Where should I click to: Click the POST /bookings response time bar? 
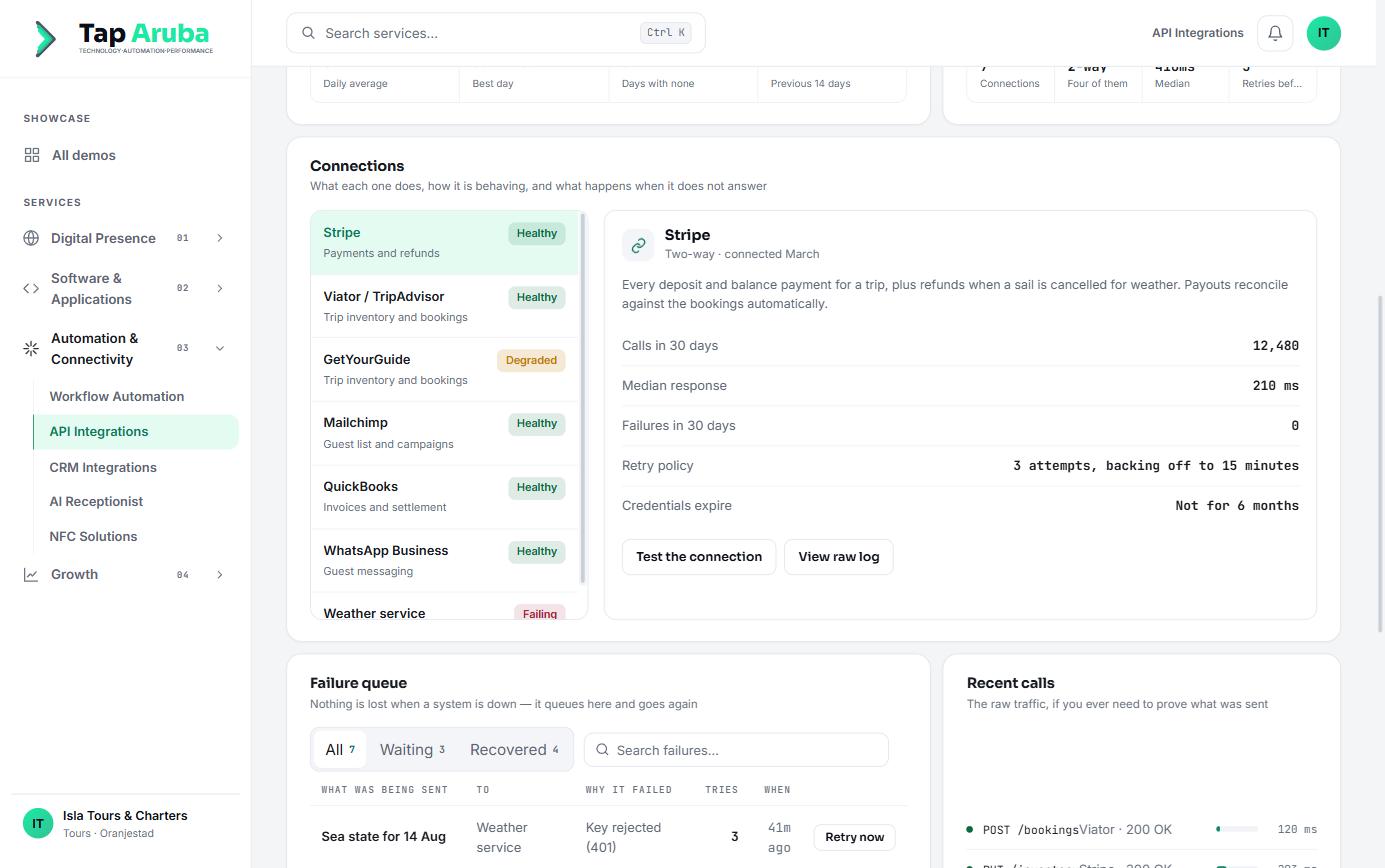point(1237,829)
